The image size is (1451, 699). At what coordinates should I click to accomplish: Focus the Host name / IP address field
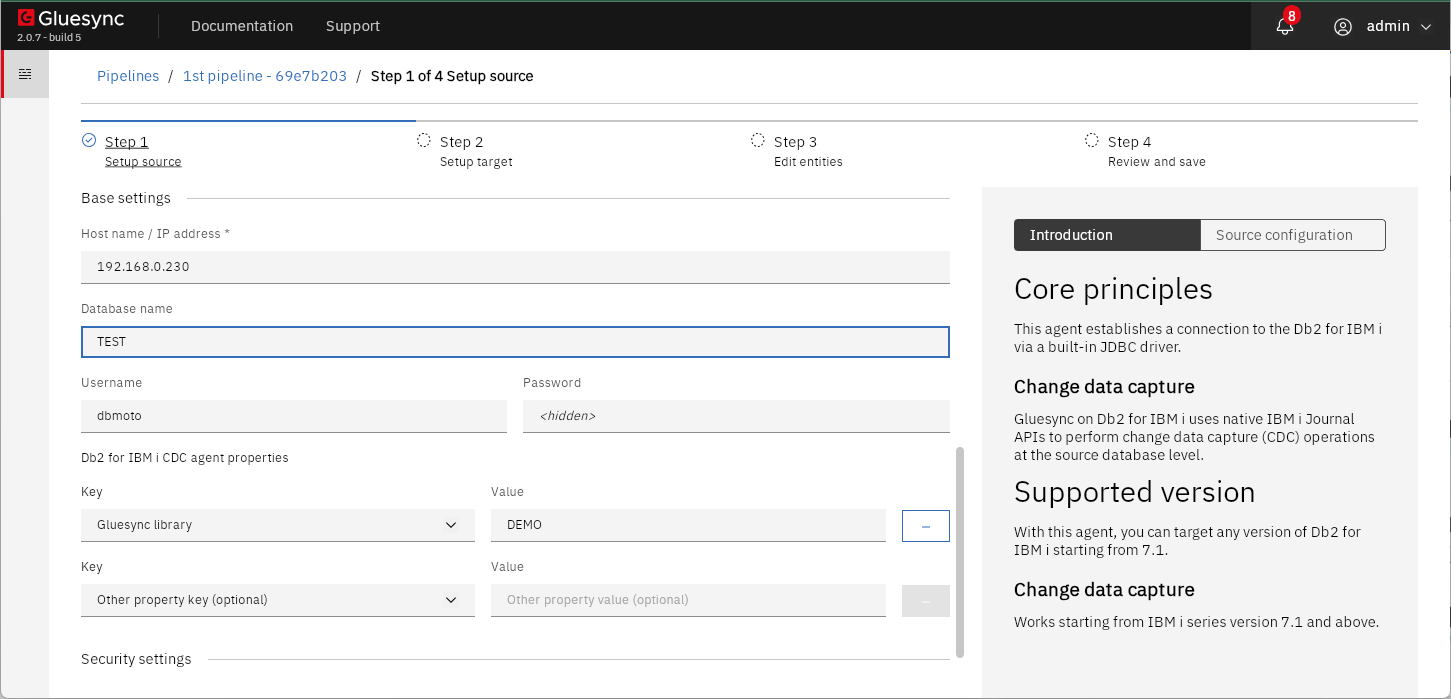[514, 267]
